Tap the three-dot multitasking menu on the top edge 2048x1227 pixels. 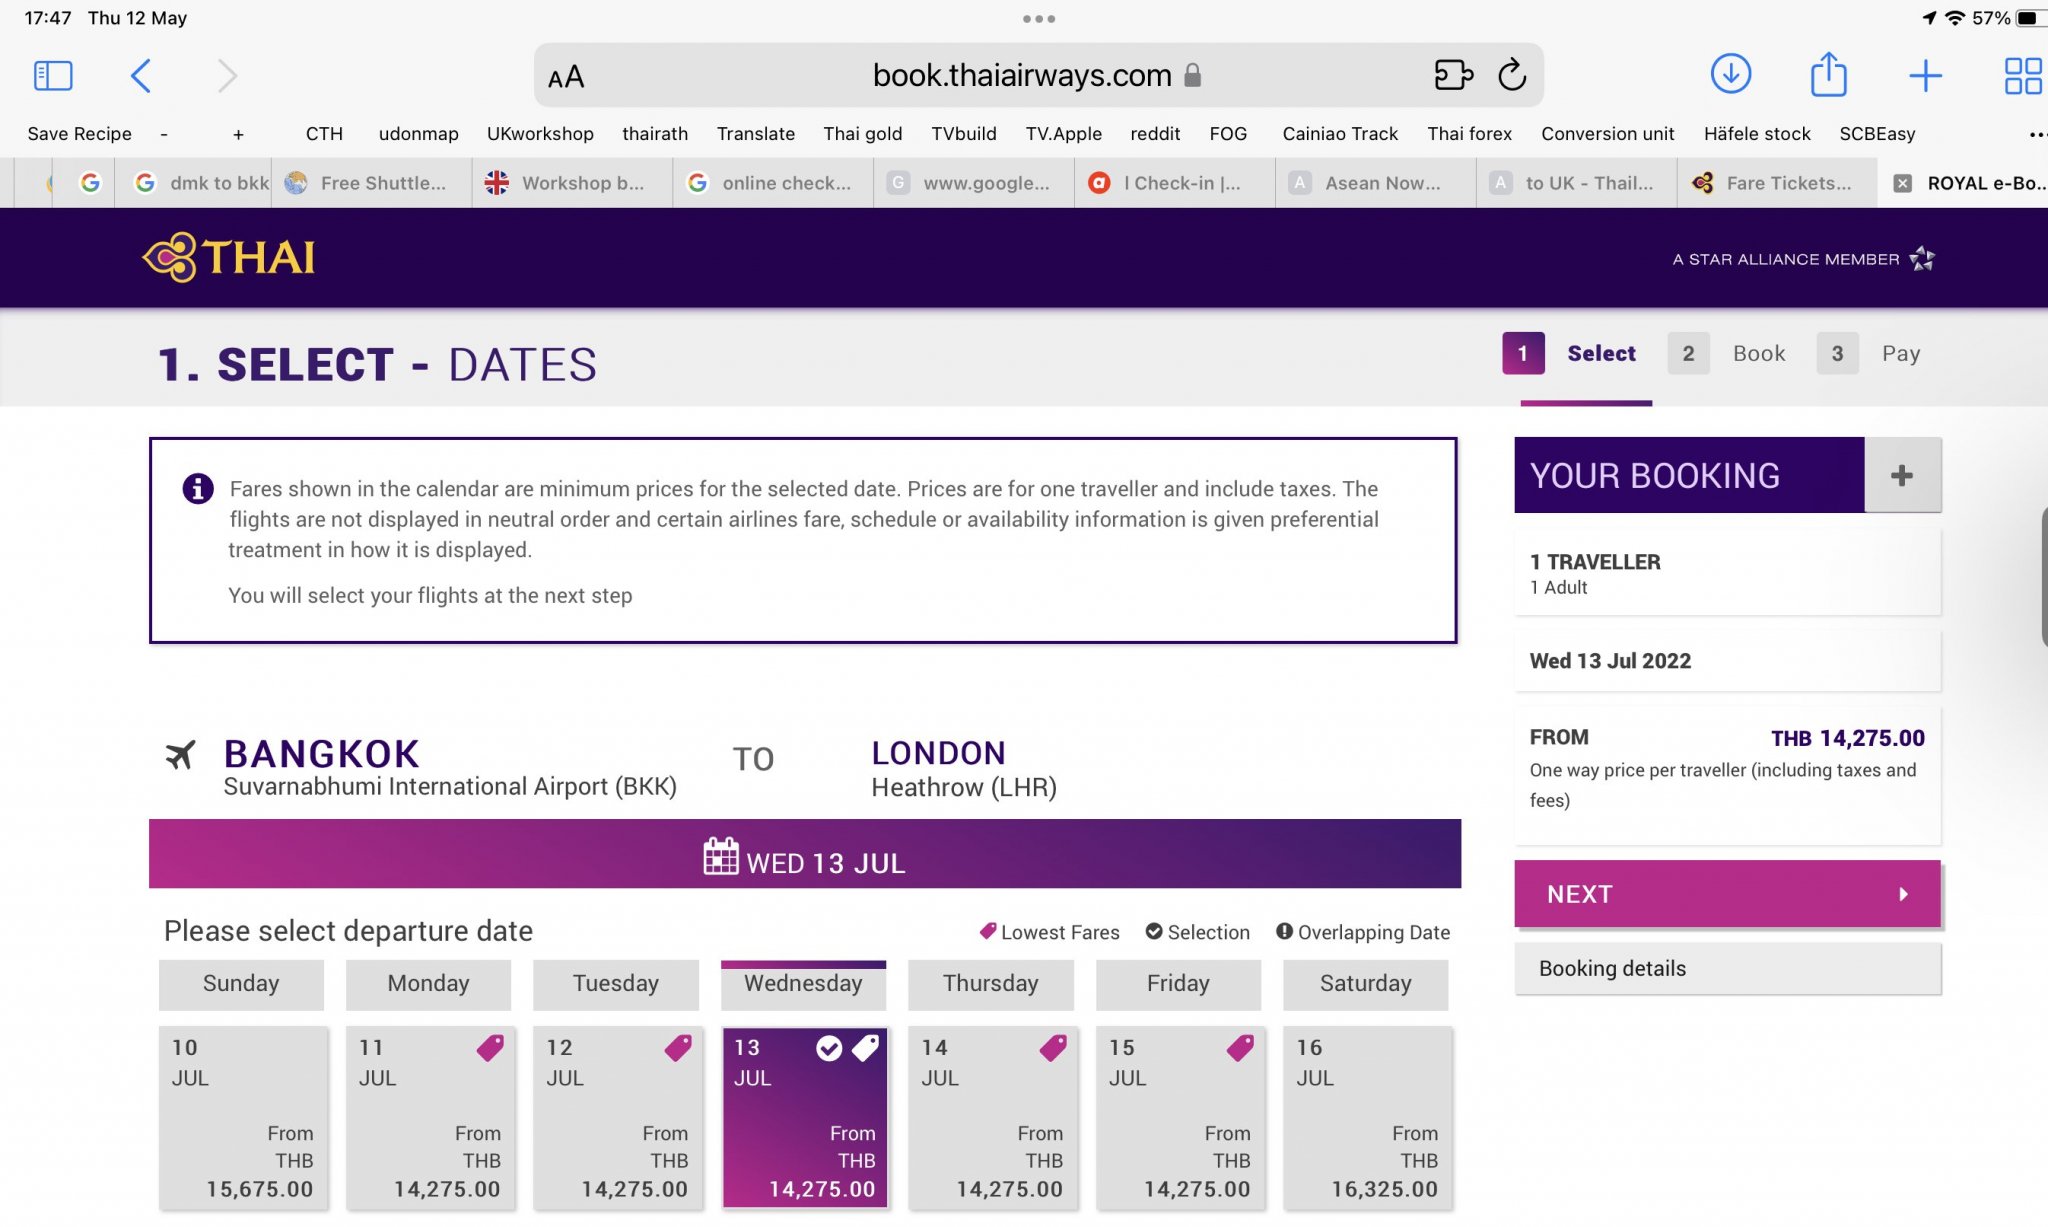(1039, 18)
